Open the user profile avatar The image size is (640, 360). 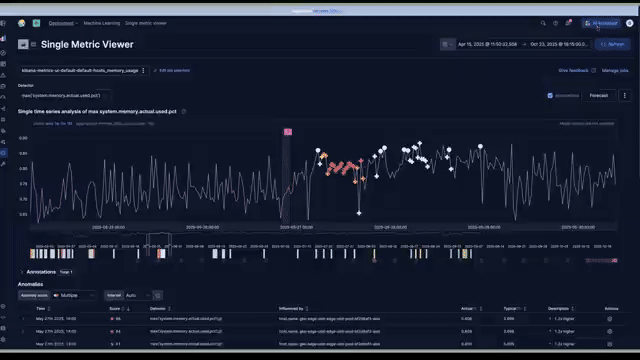[630, 23]
